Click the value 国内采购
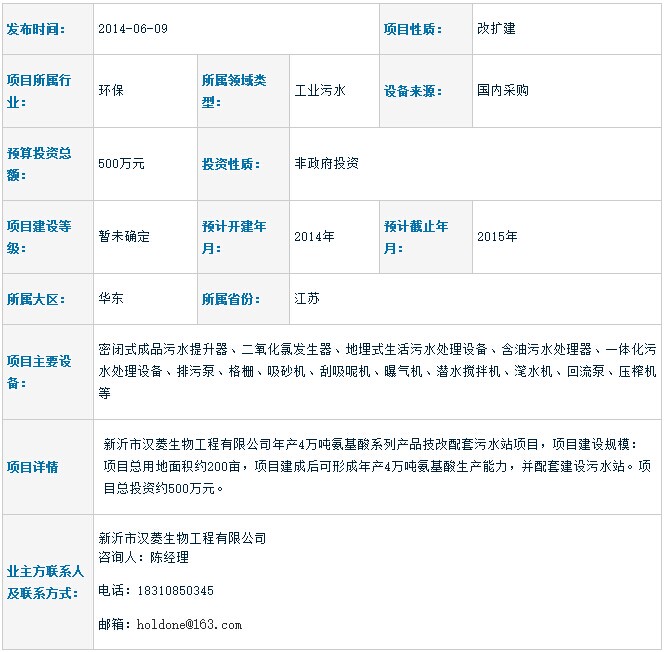667x652 pixels. (x=502, y=90)
